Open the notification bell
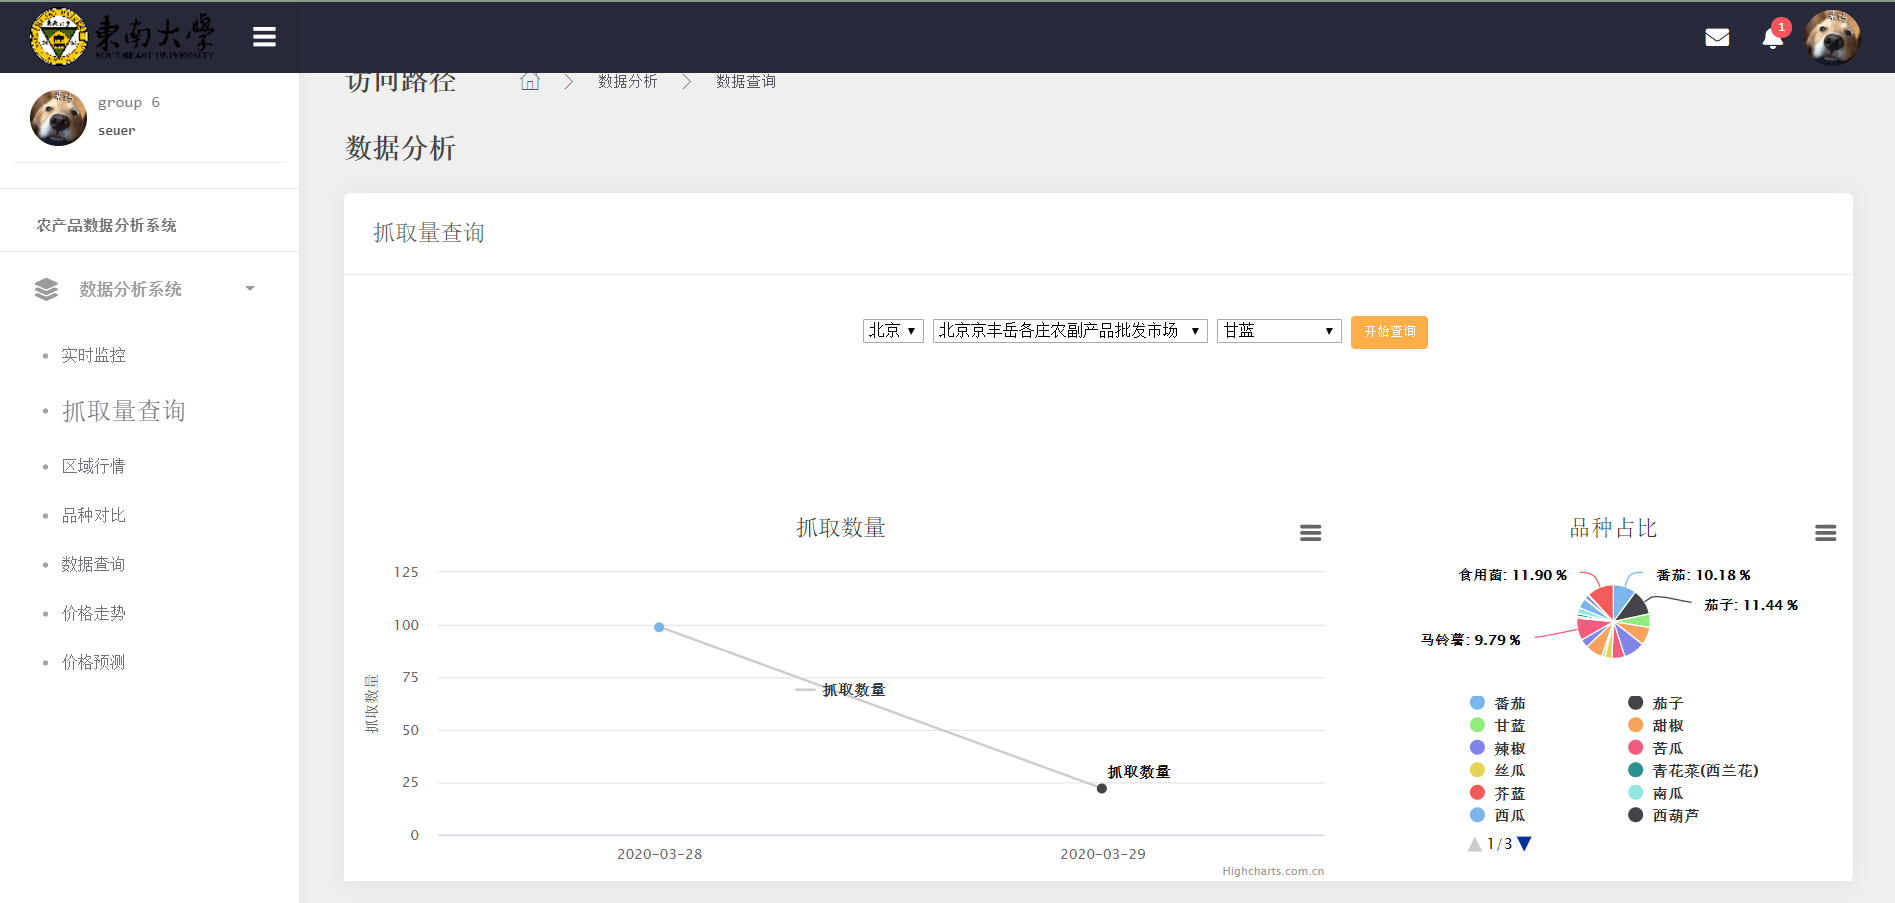Screen dimensions: 1895x903 tap(1772, 38)
